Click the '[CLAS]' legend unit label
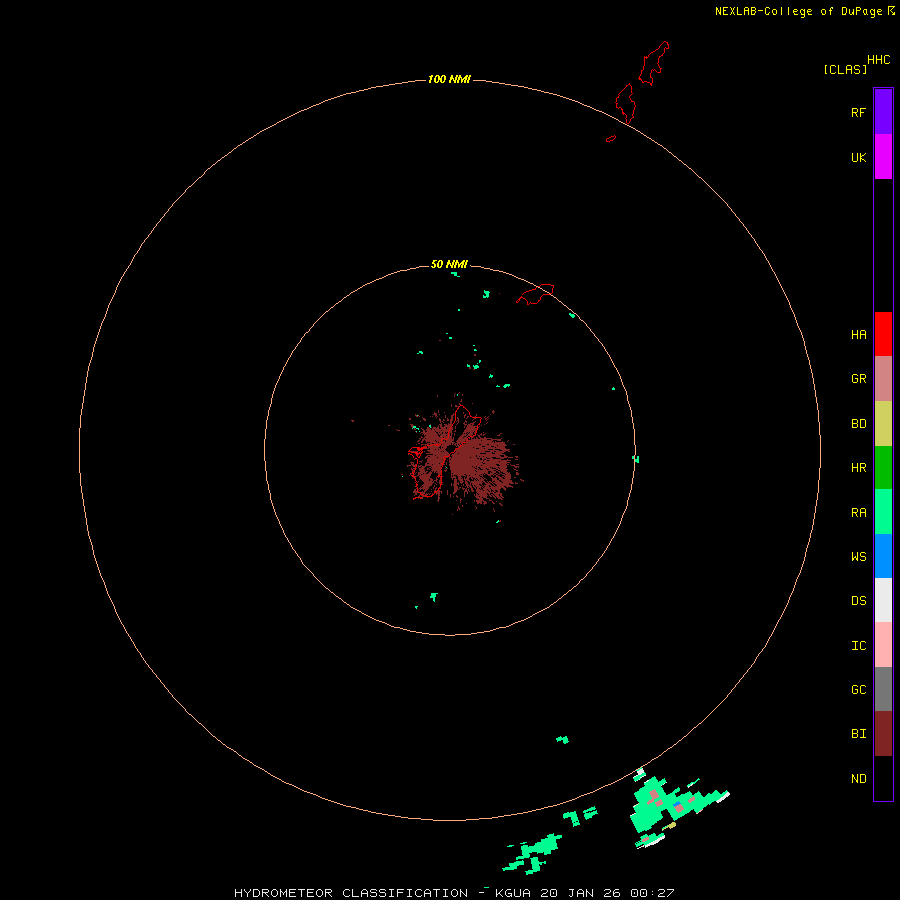 tap(845, 69)
